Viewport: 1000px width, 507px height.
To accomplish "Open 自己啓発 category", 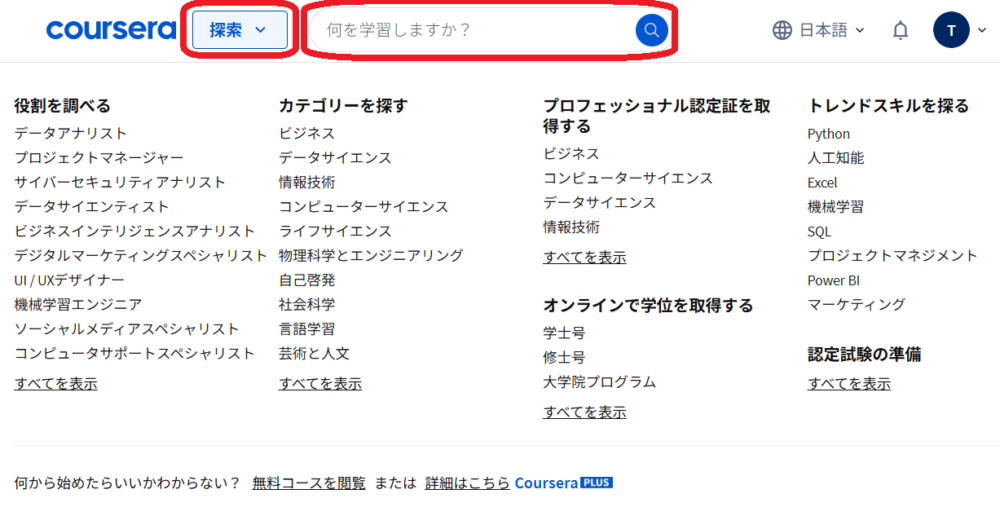I will [307, 280].
